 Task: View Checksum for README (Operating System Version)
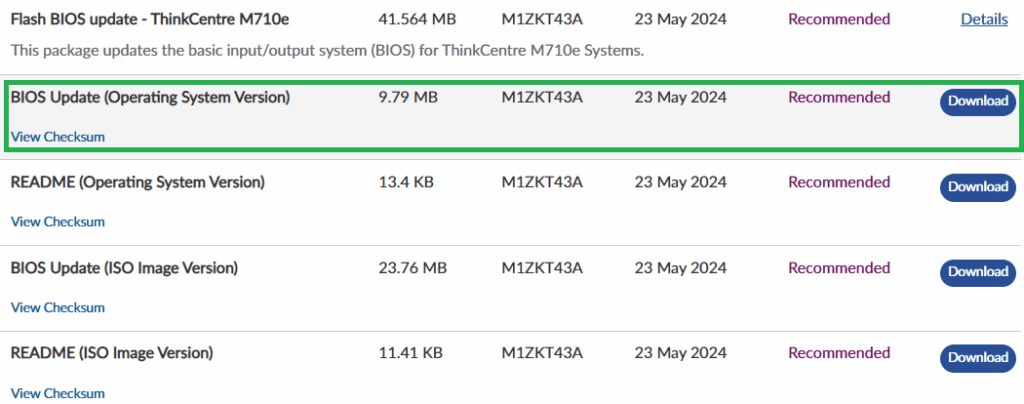tap(57, 222)
